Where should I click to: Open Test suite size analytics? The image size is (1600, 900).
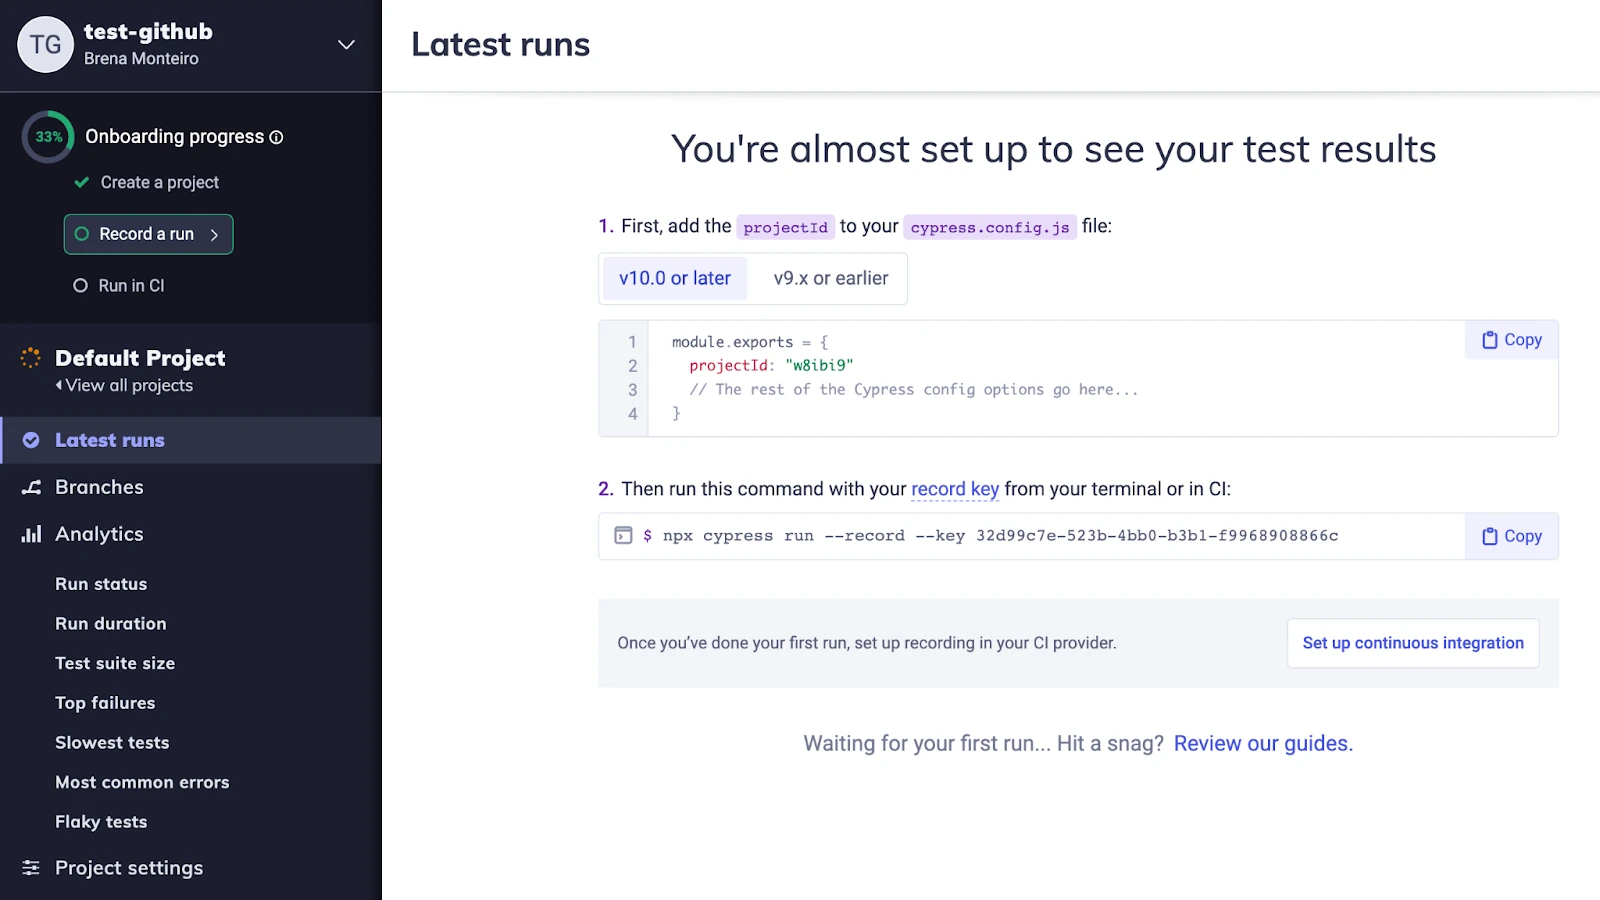pos(115,663)
